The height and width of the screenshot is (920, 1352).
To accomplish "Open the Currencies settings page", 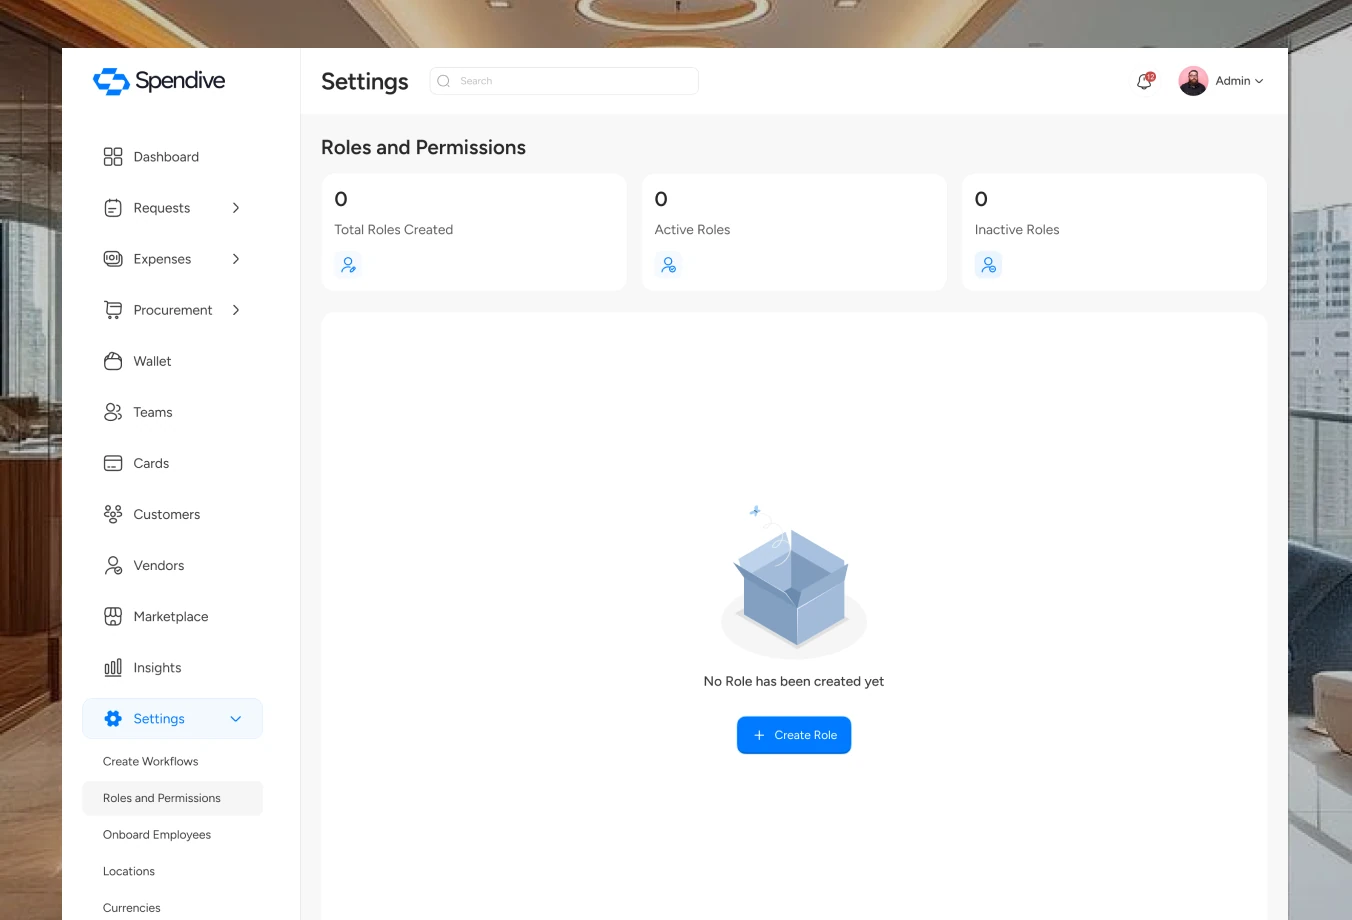I will click(132, 908).
